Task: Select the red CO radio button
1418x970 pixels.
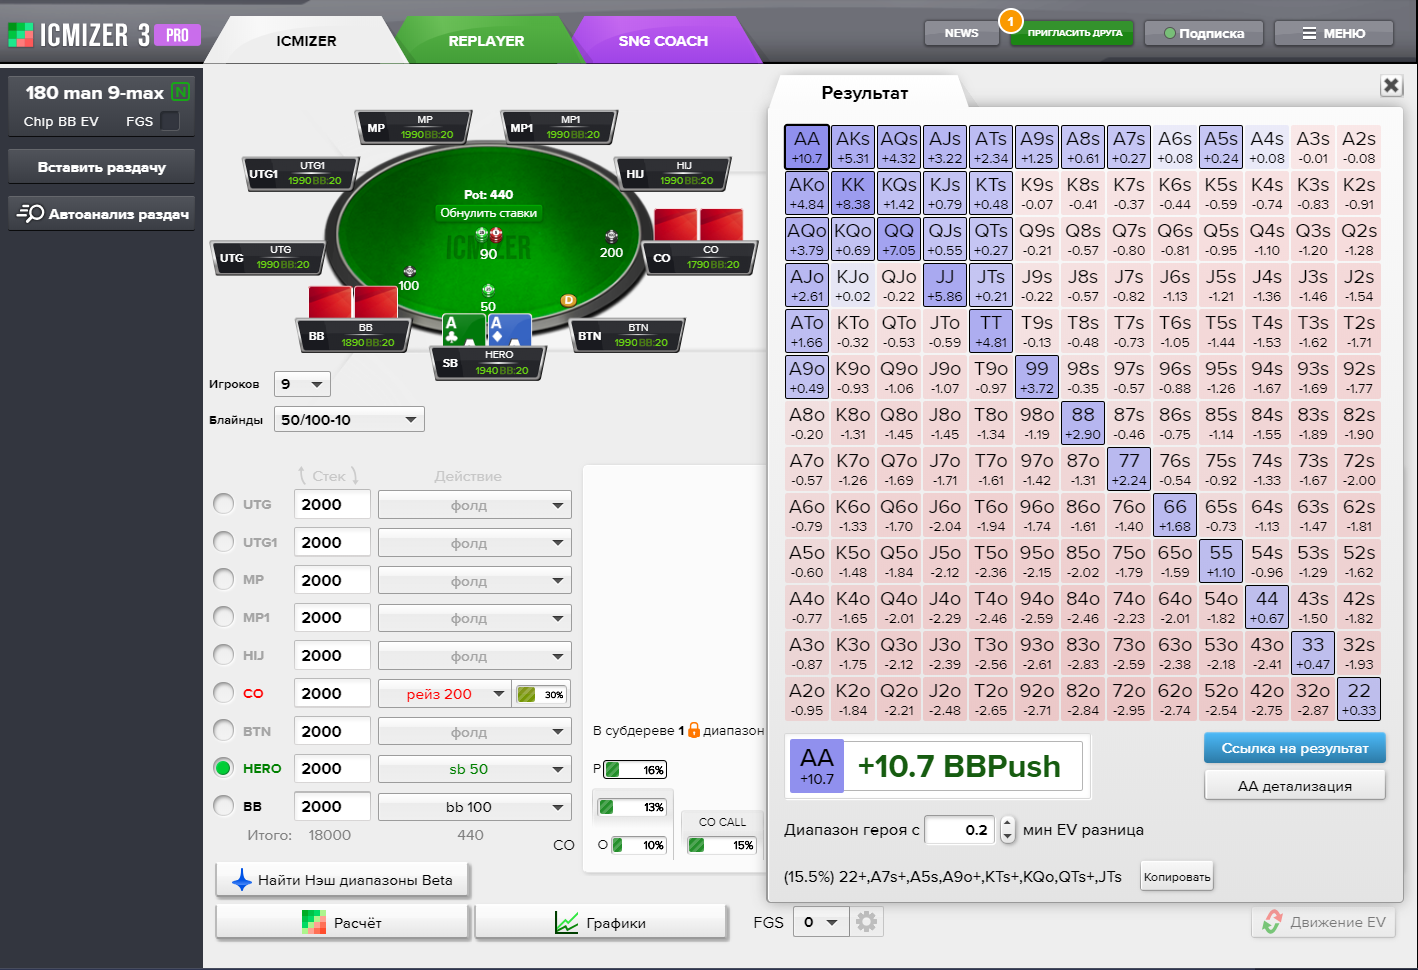Action: click(223, 692)
